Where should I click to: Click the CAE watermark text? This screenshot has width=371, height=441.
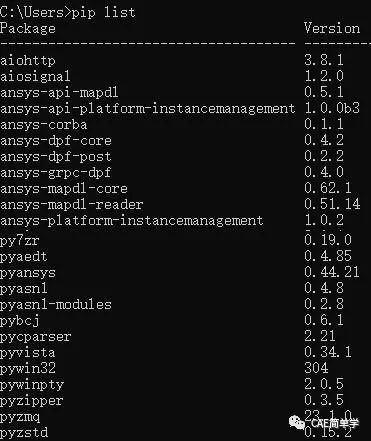pos(335,423)
